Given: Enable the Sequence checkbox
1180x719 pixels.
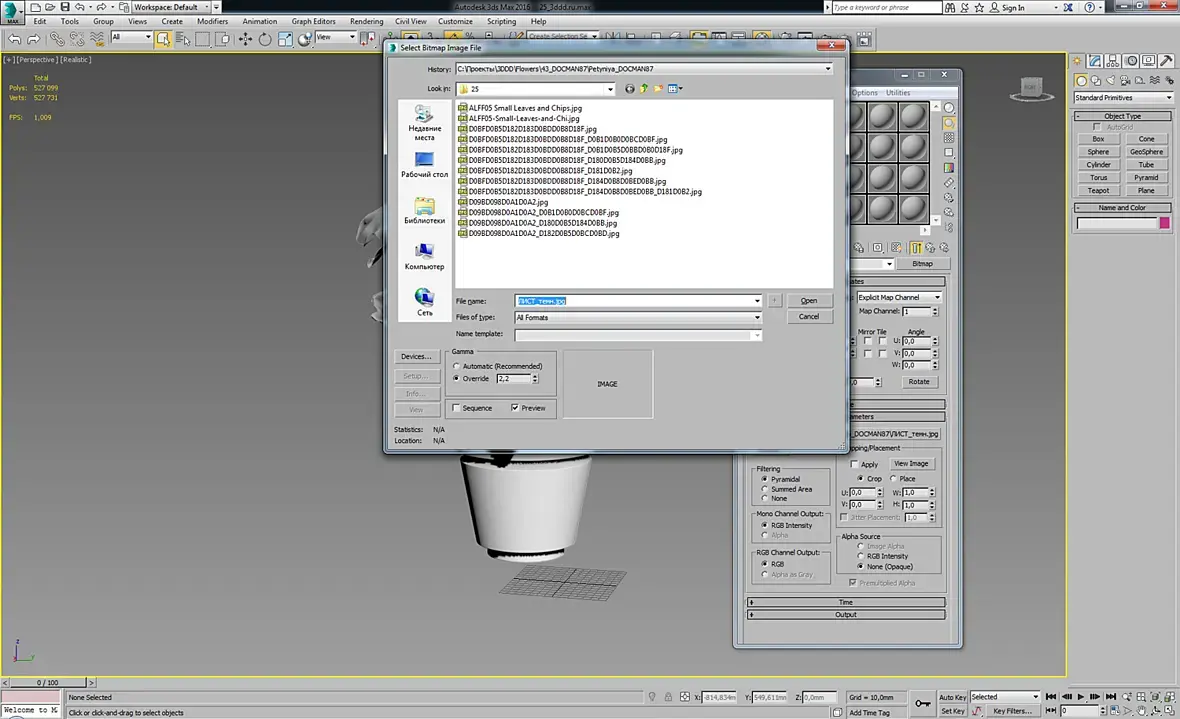Looking at the screenshot, I should pyautogui.click(x=457, y=408).
